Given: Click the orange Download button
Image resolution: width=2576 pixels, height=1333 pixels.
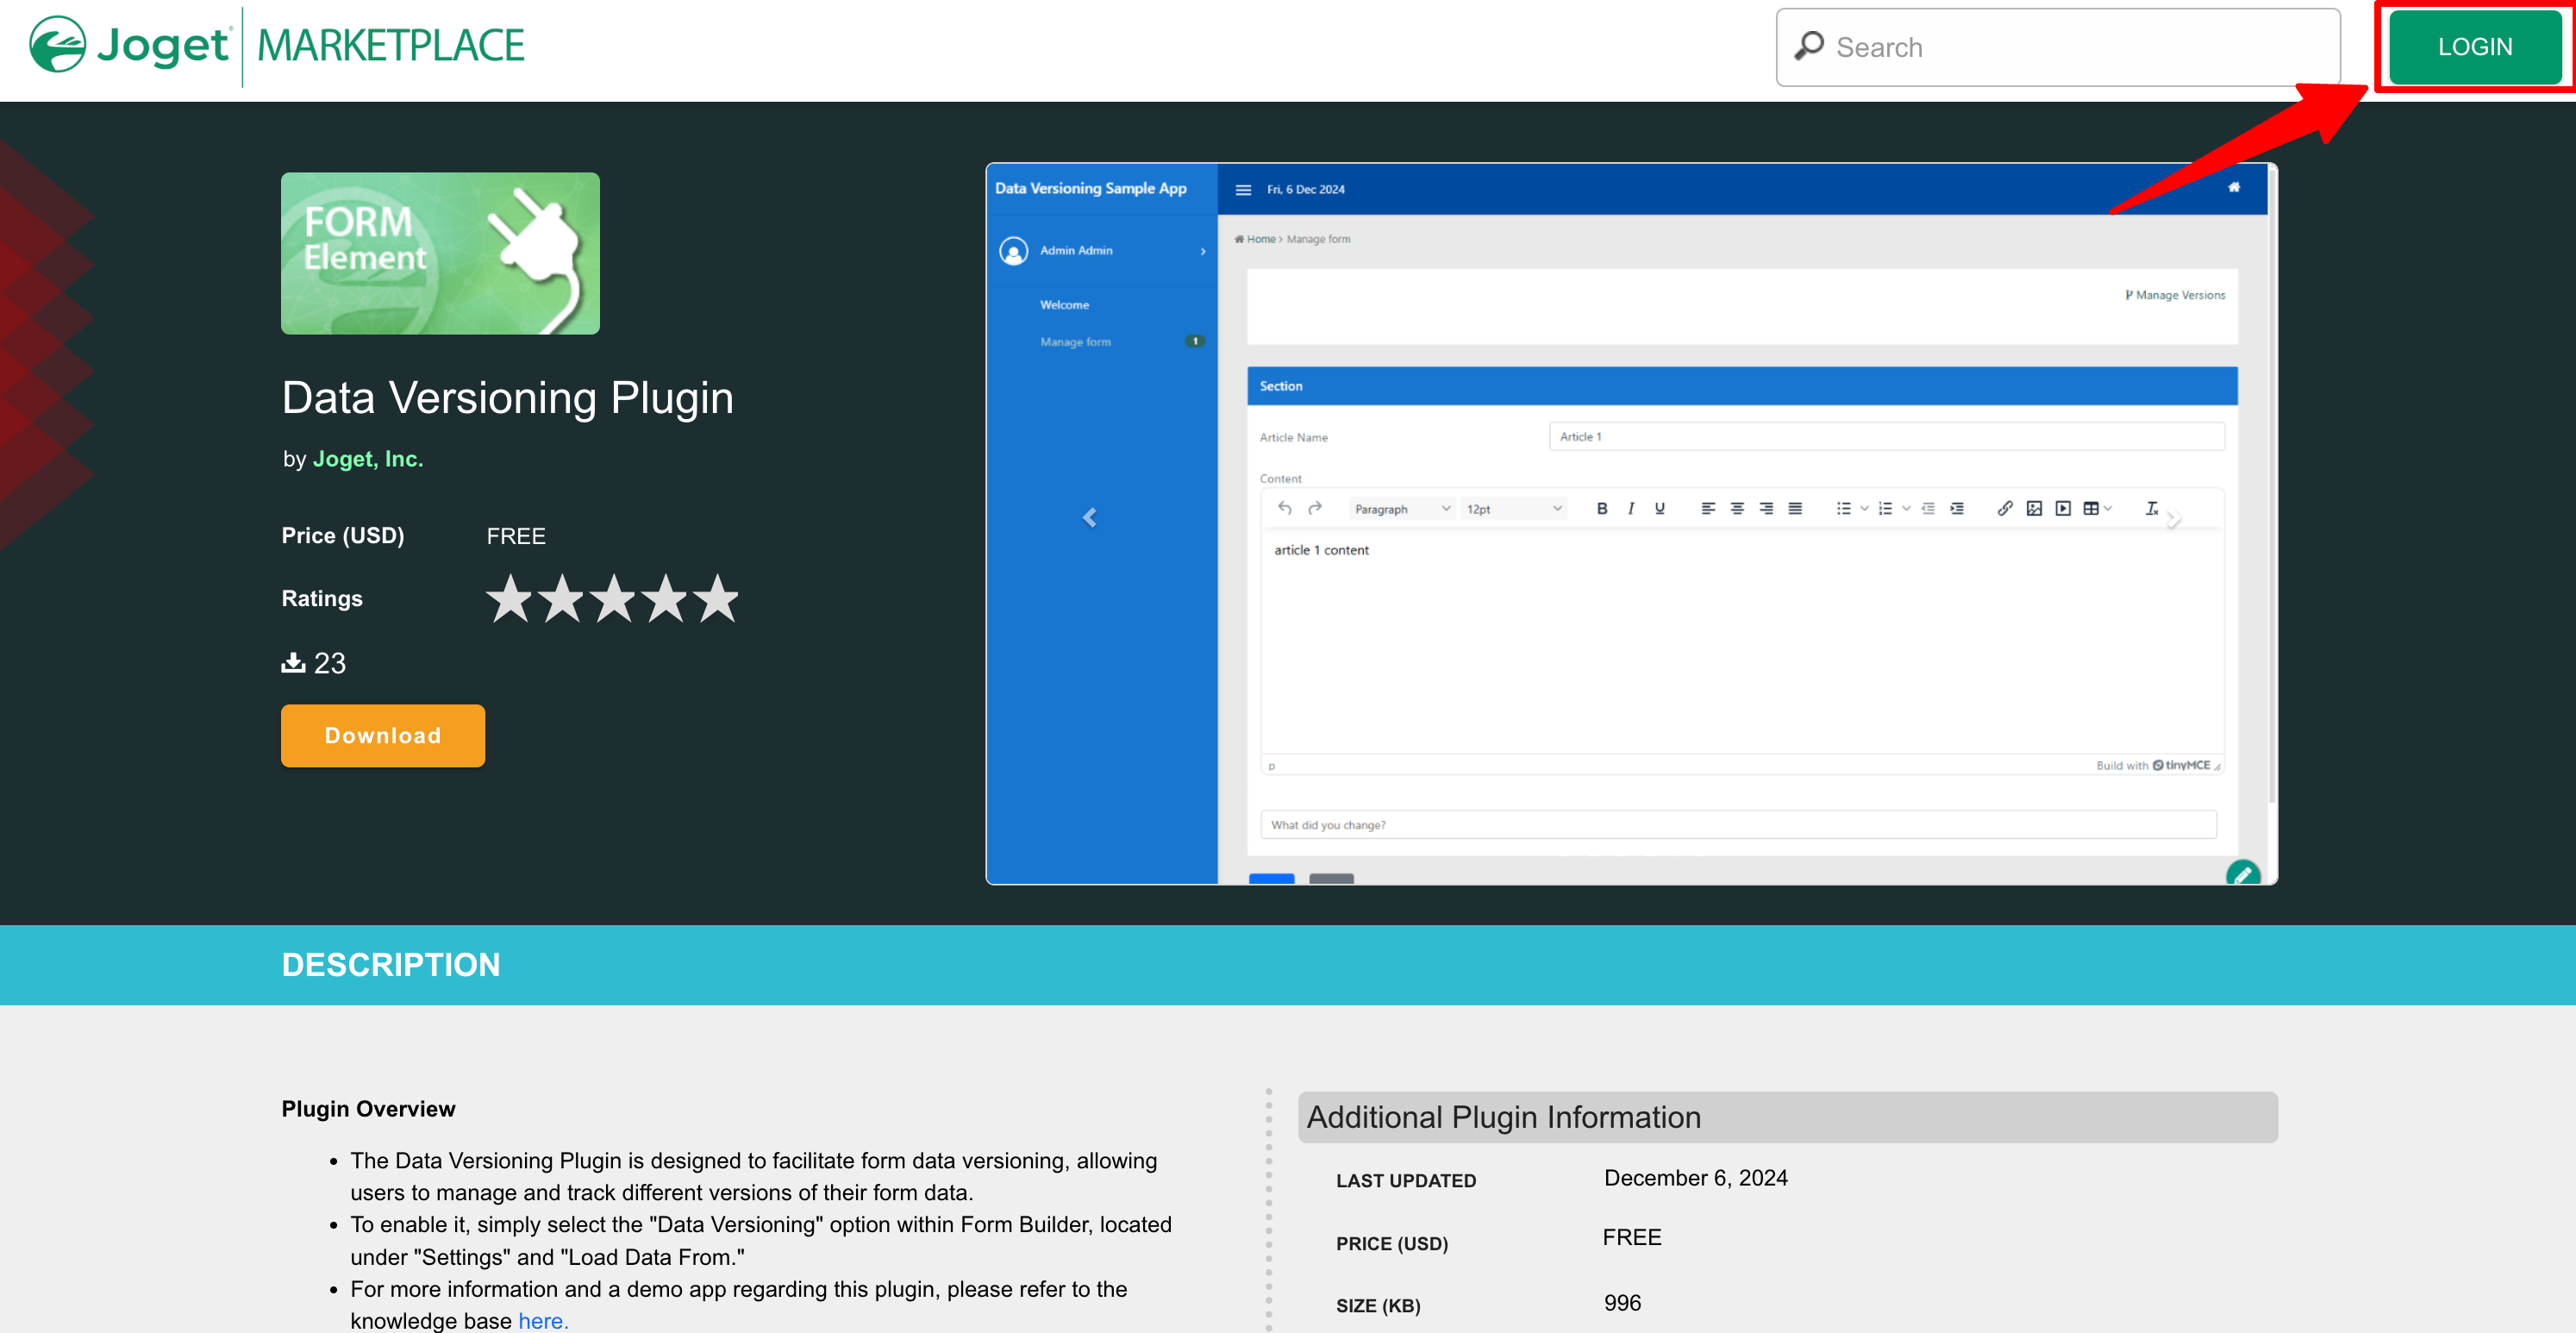Looking at the screenshot, I should pyautogui.click(x=383, y=735).
